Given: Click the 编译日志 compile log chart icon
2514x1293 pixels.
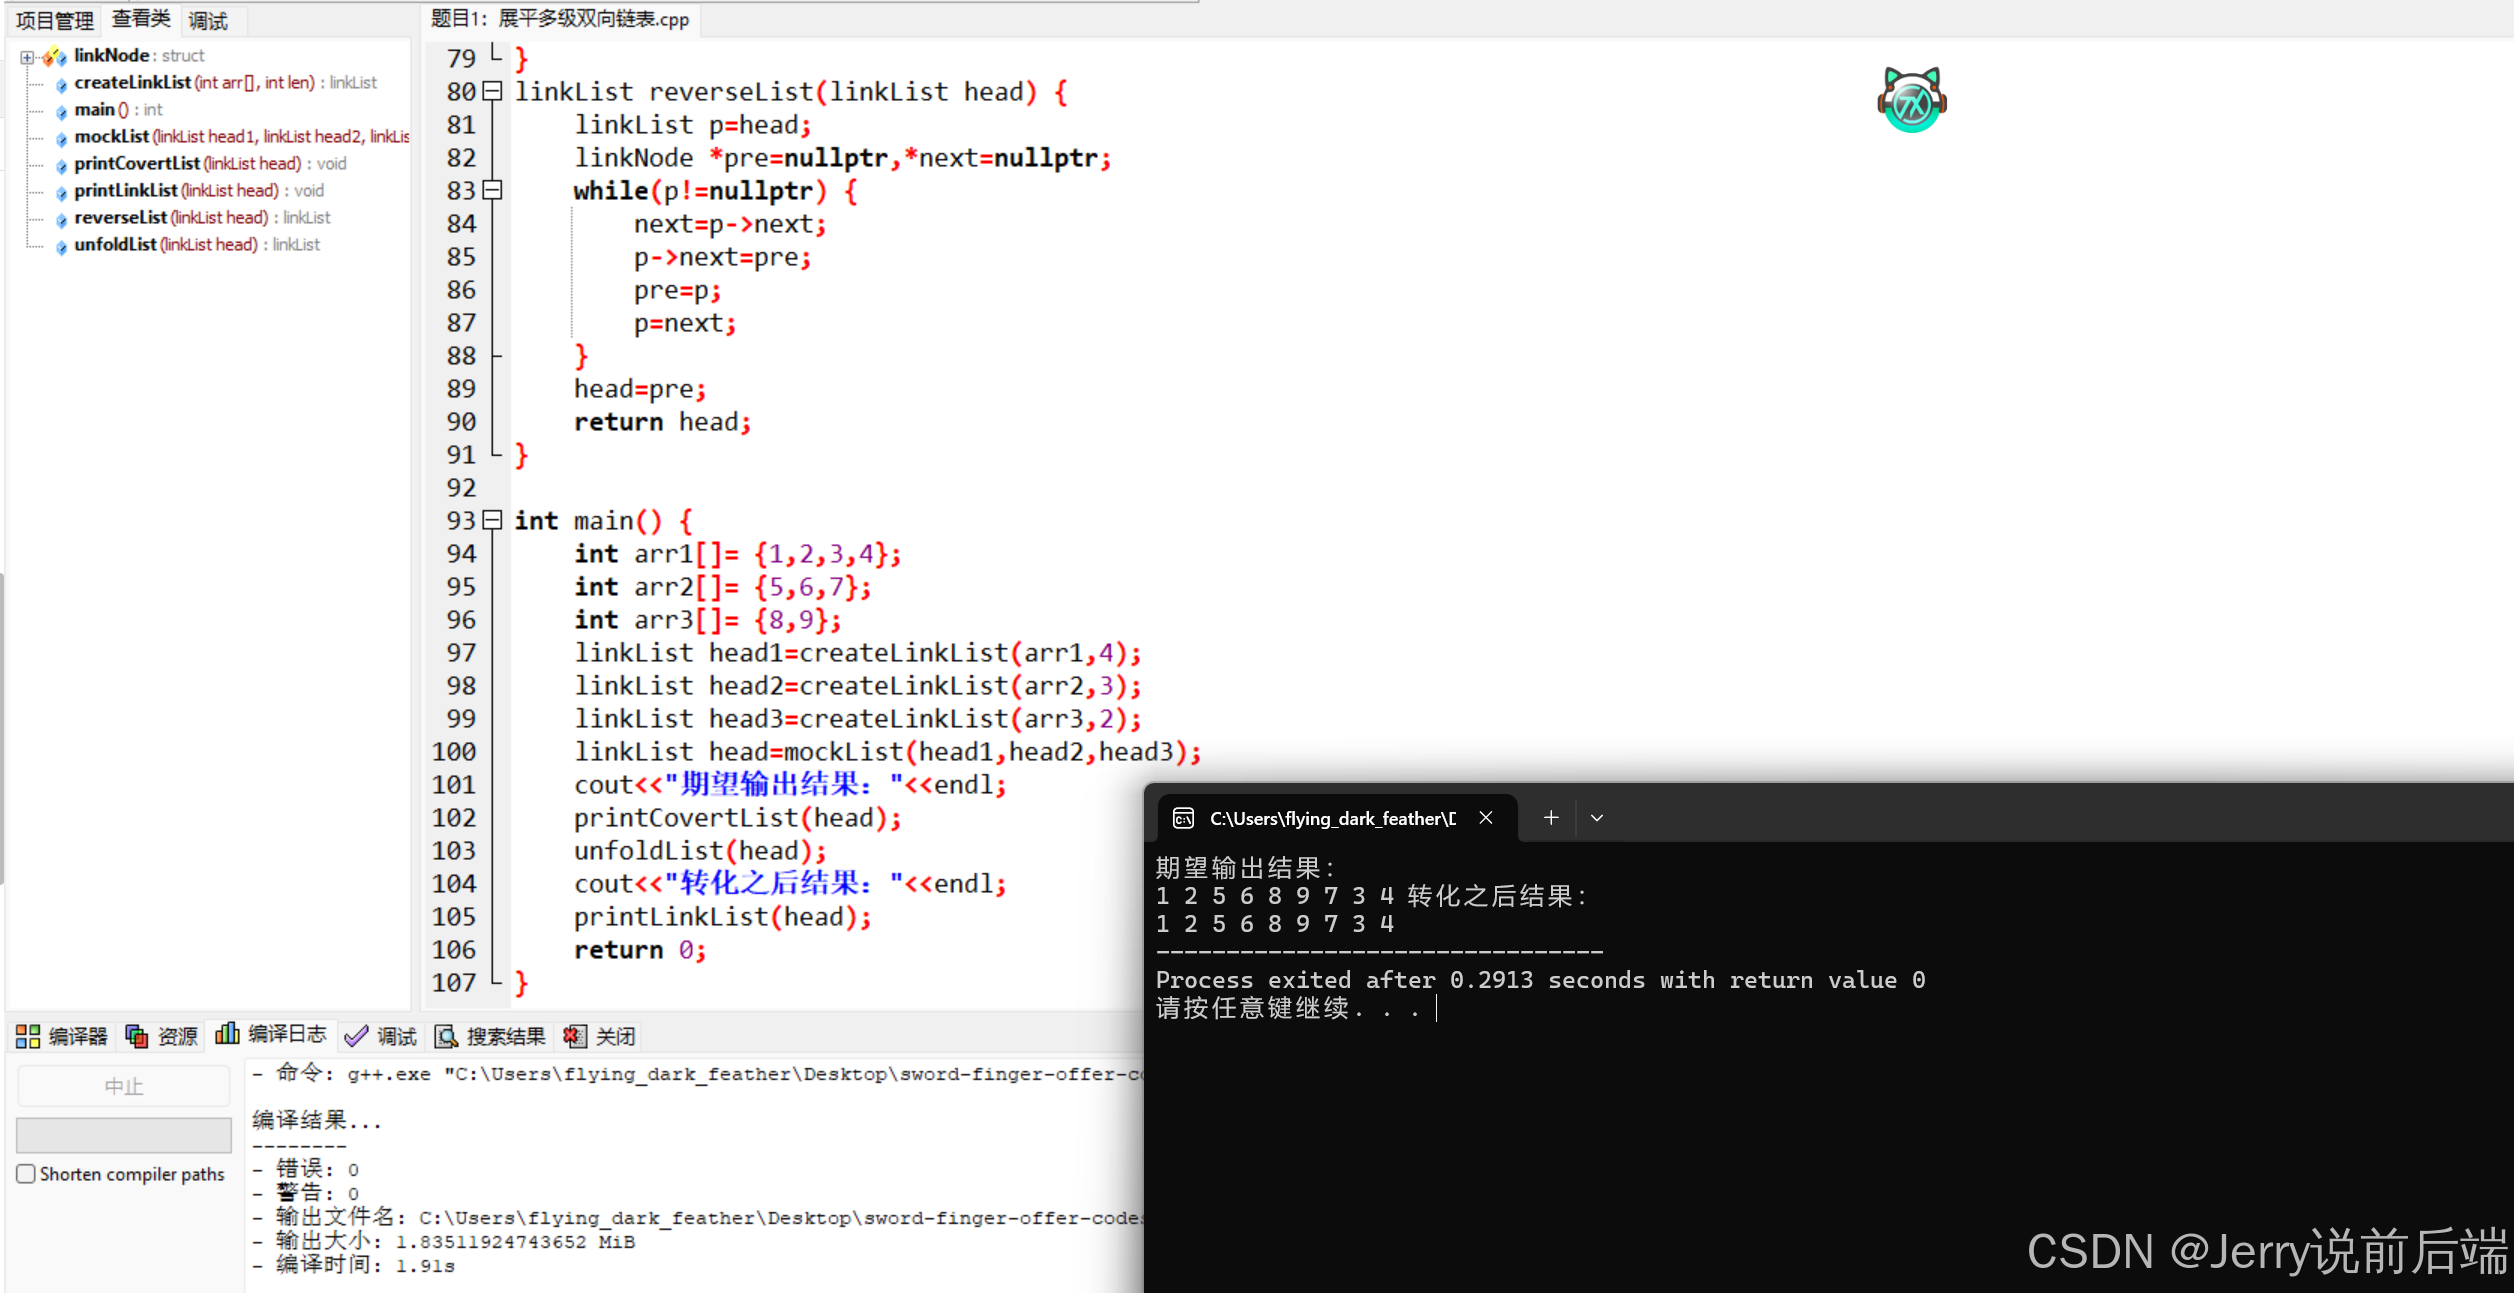Looking at the screenshot, I should 227,1034.
